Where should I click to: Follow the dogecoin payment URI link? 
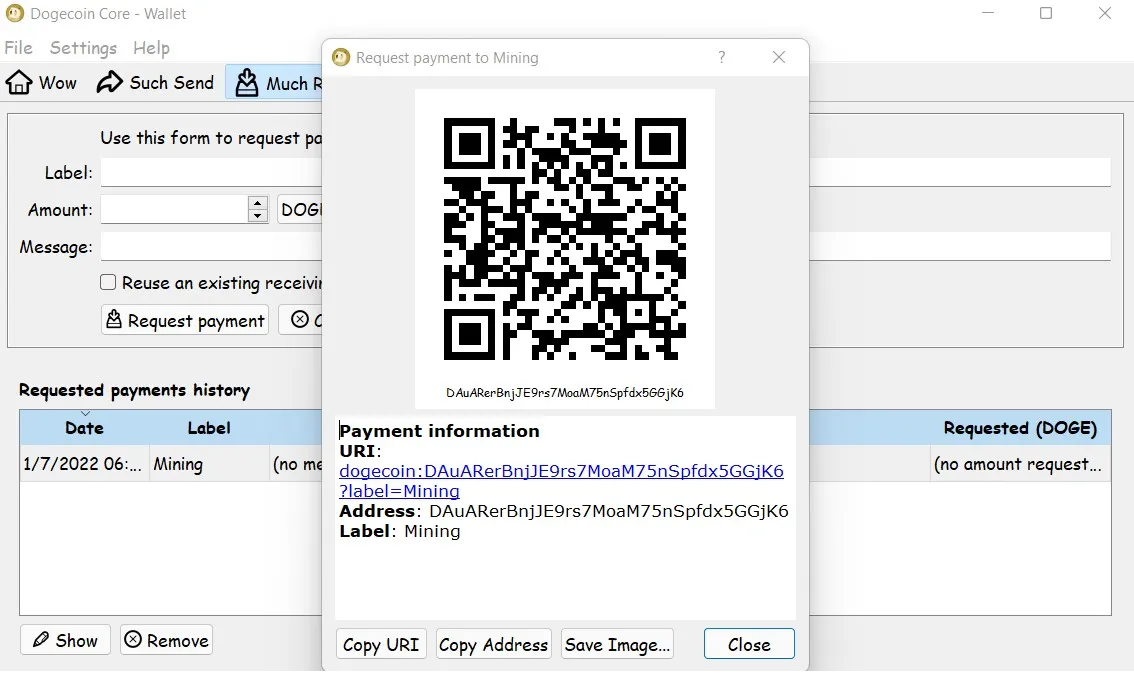click(x=560, y=471)
